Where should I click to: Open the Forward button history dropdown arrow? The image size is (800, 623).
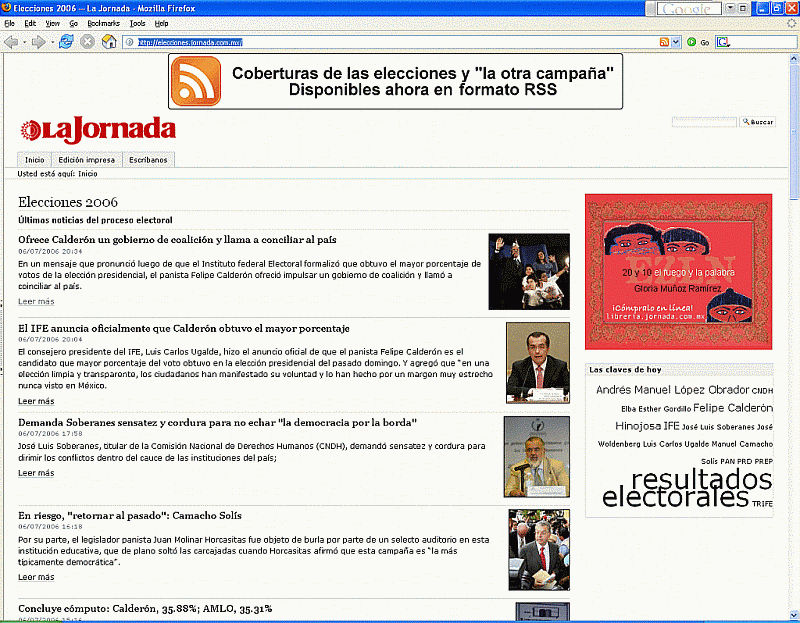pos(52,42)
